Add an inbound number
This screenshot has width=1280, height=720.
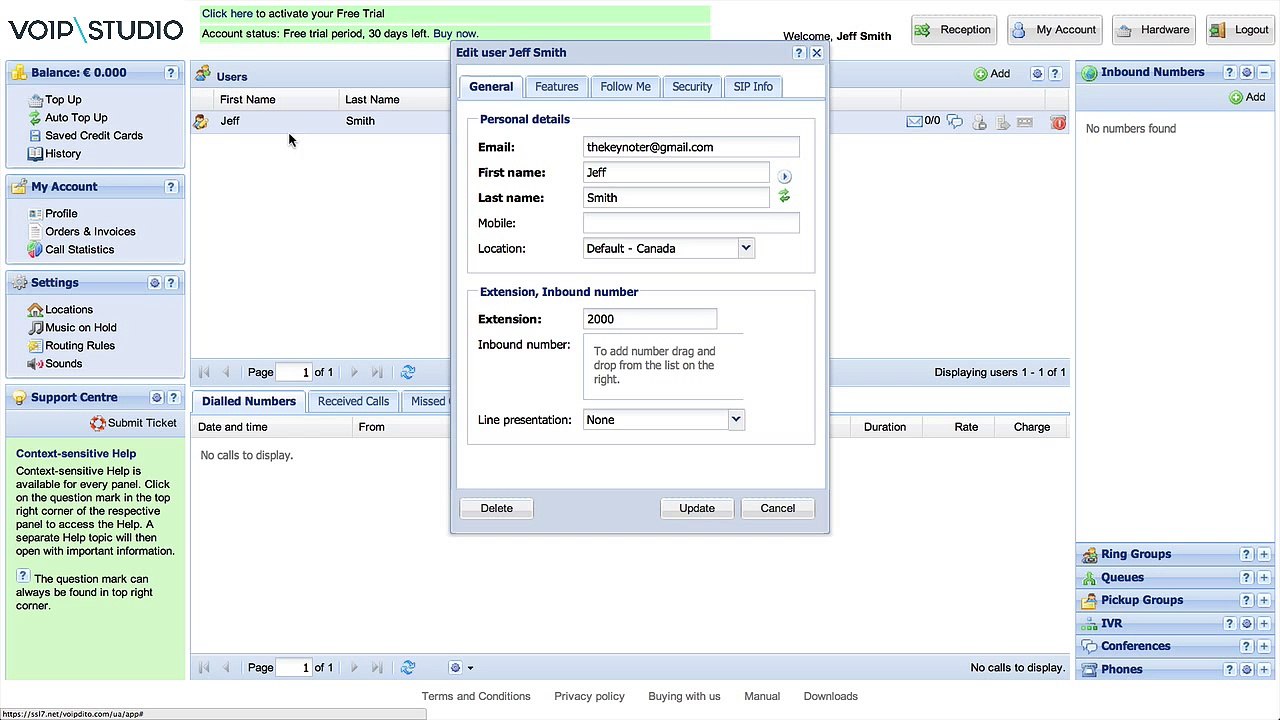(1247, 97)
